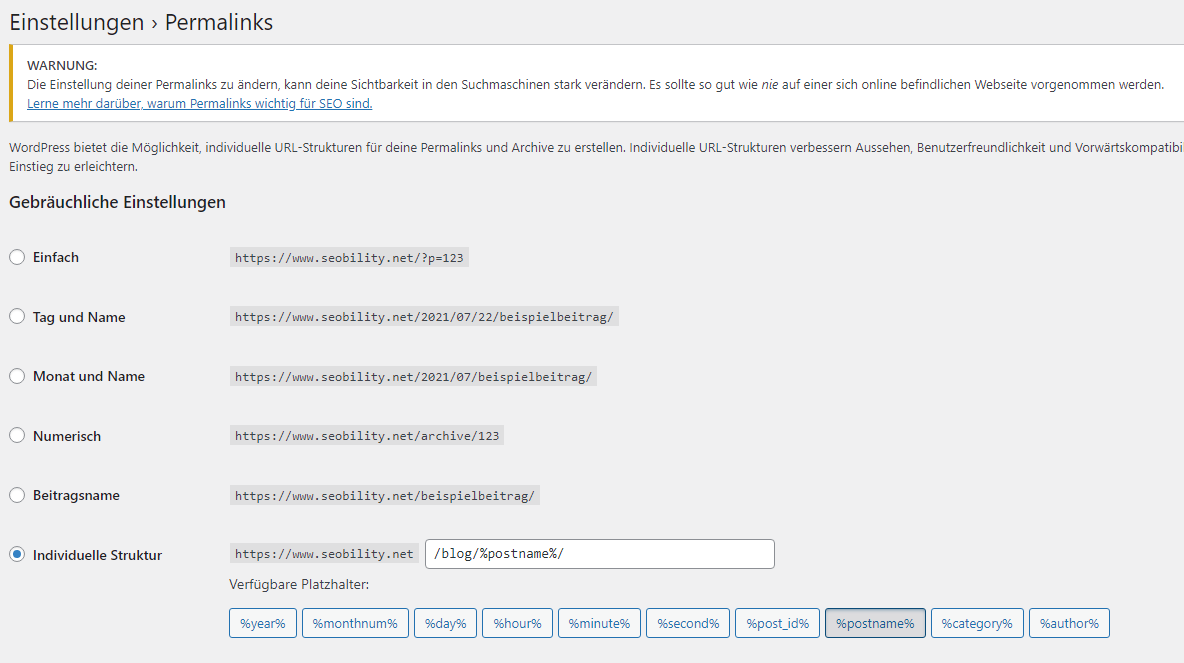Image resolution: width=1184 pixels, height=663 pixels.
Task: Select the Einfach radio button
Action: (17, 257)
